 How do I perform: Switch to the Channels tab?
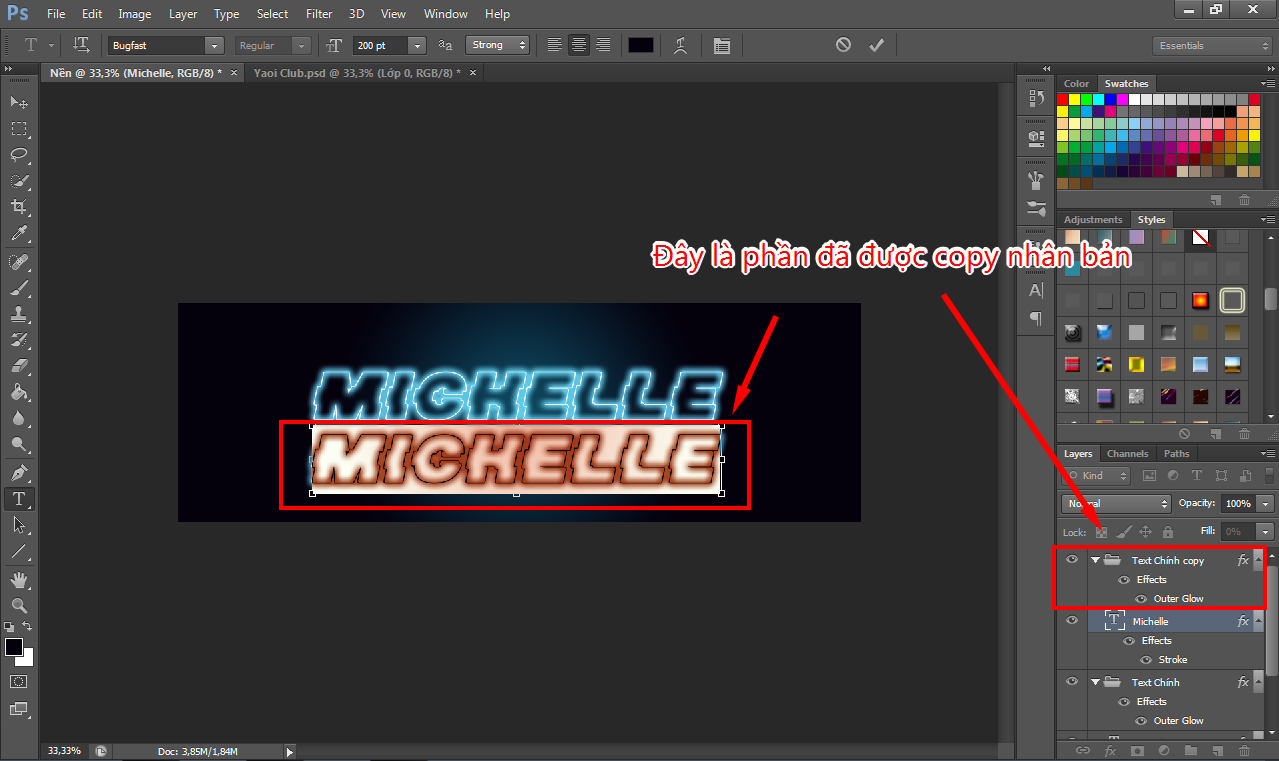tap(1127, 454)
